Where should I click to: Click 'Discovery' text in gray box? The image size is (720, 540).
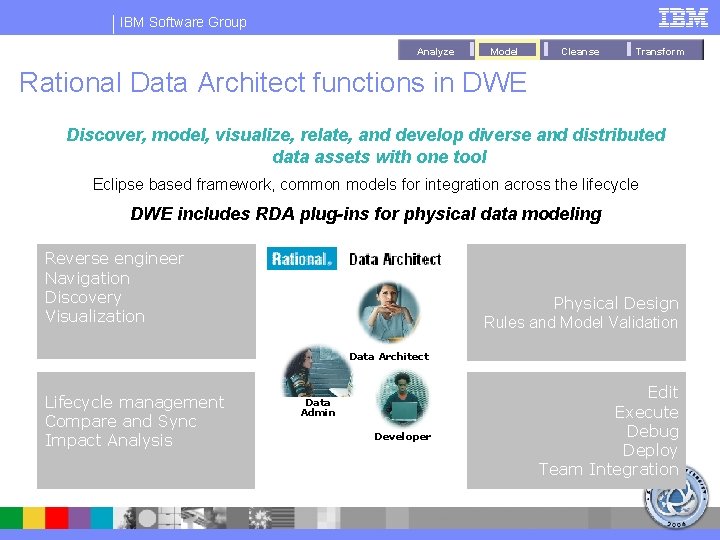point(83,297)
